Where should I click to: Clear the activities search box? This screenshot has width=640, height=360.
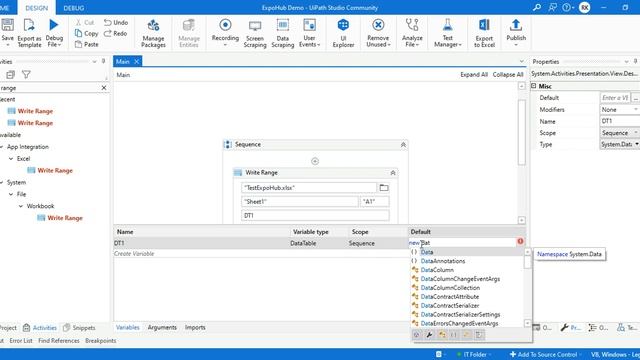tap(104, 88)
